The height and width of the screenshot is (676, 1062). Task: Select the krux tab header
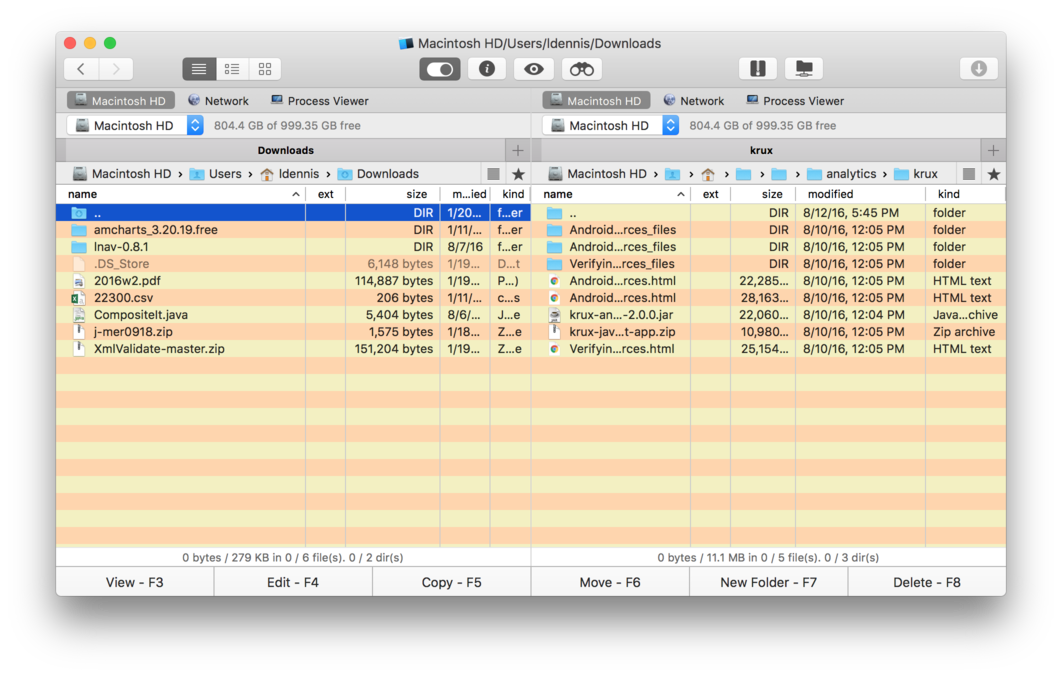tap(761, 150)
